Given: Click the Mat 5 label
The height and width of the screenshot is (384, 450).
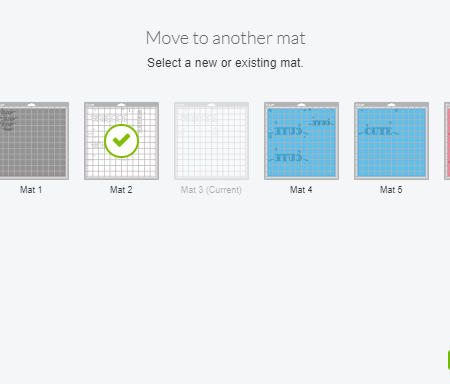Looking at the screenshot, I should point(391,190).
